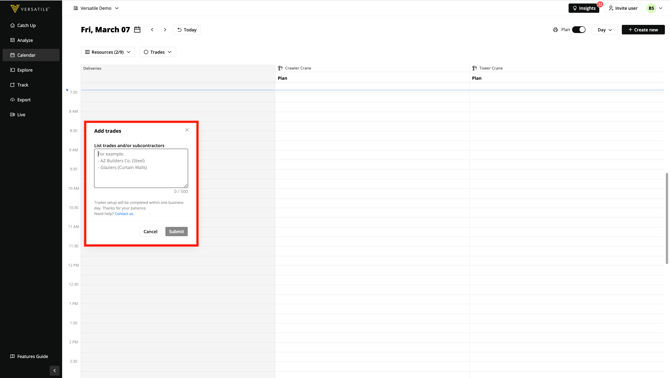Viewport: 670px width, 378px height.
Task: Click the Fri, March 07 date heading
Action: coord(105,30)
